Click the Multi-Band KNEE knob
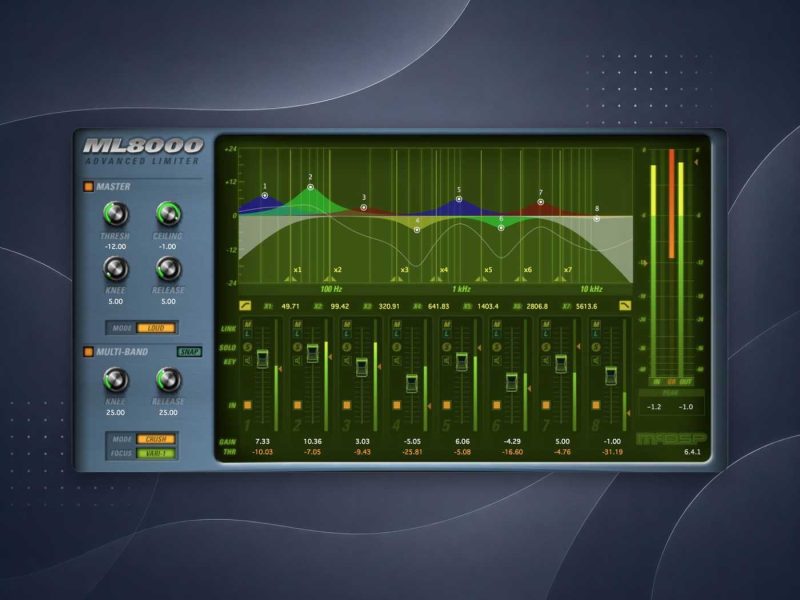This screenshot has width=800, height=600. tap(116, 380)
